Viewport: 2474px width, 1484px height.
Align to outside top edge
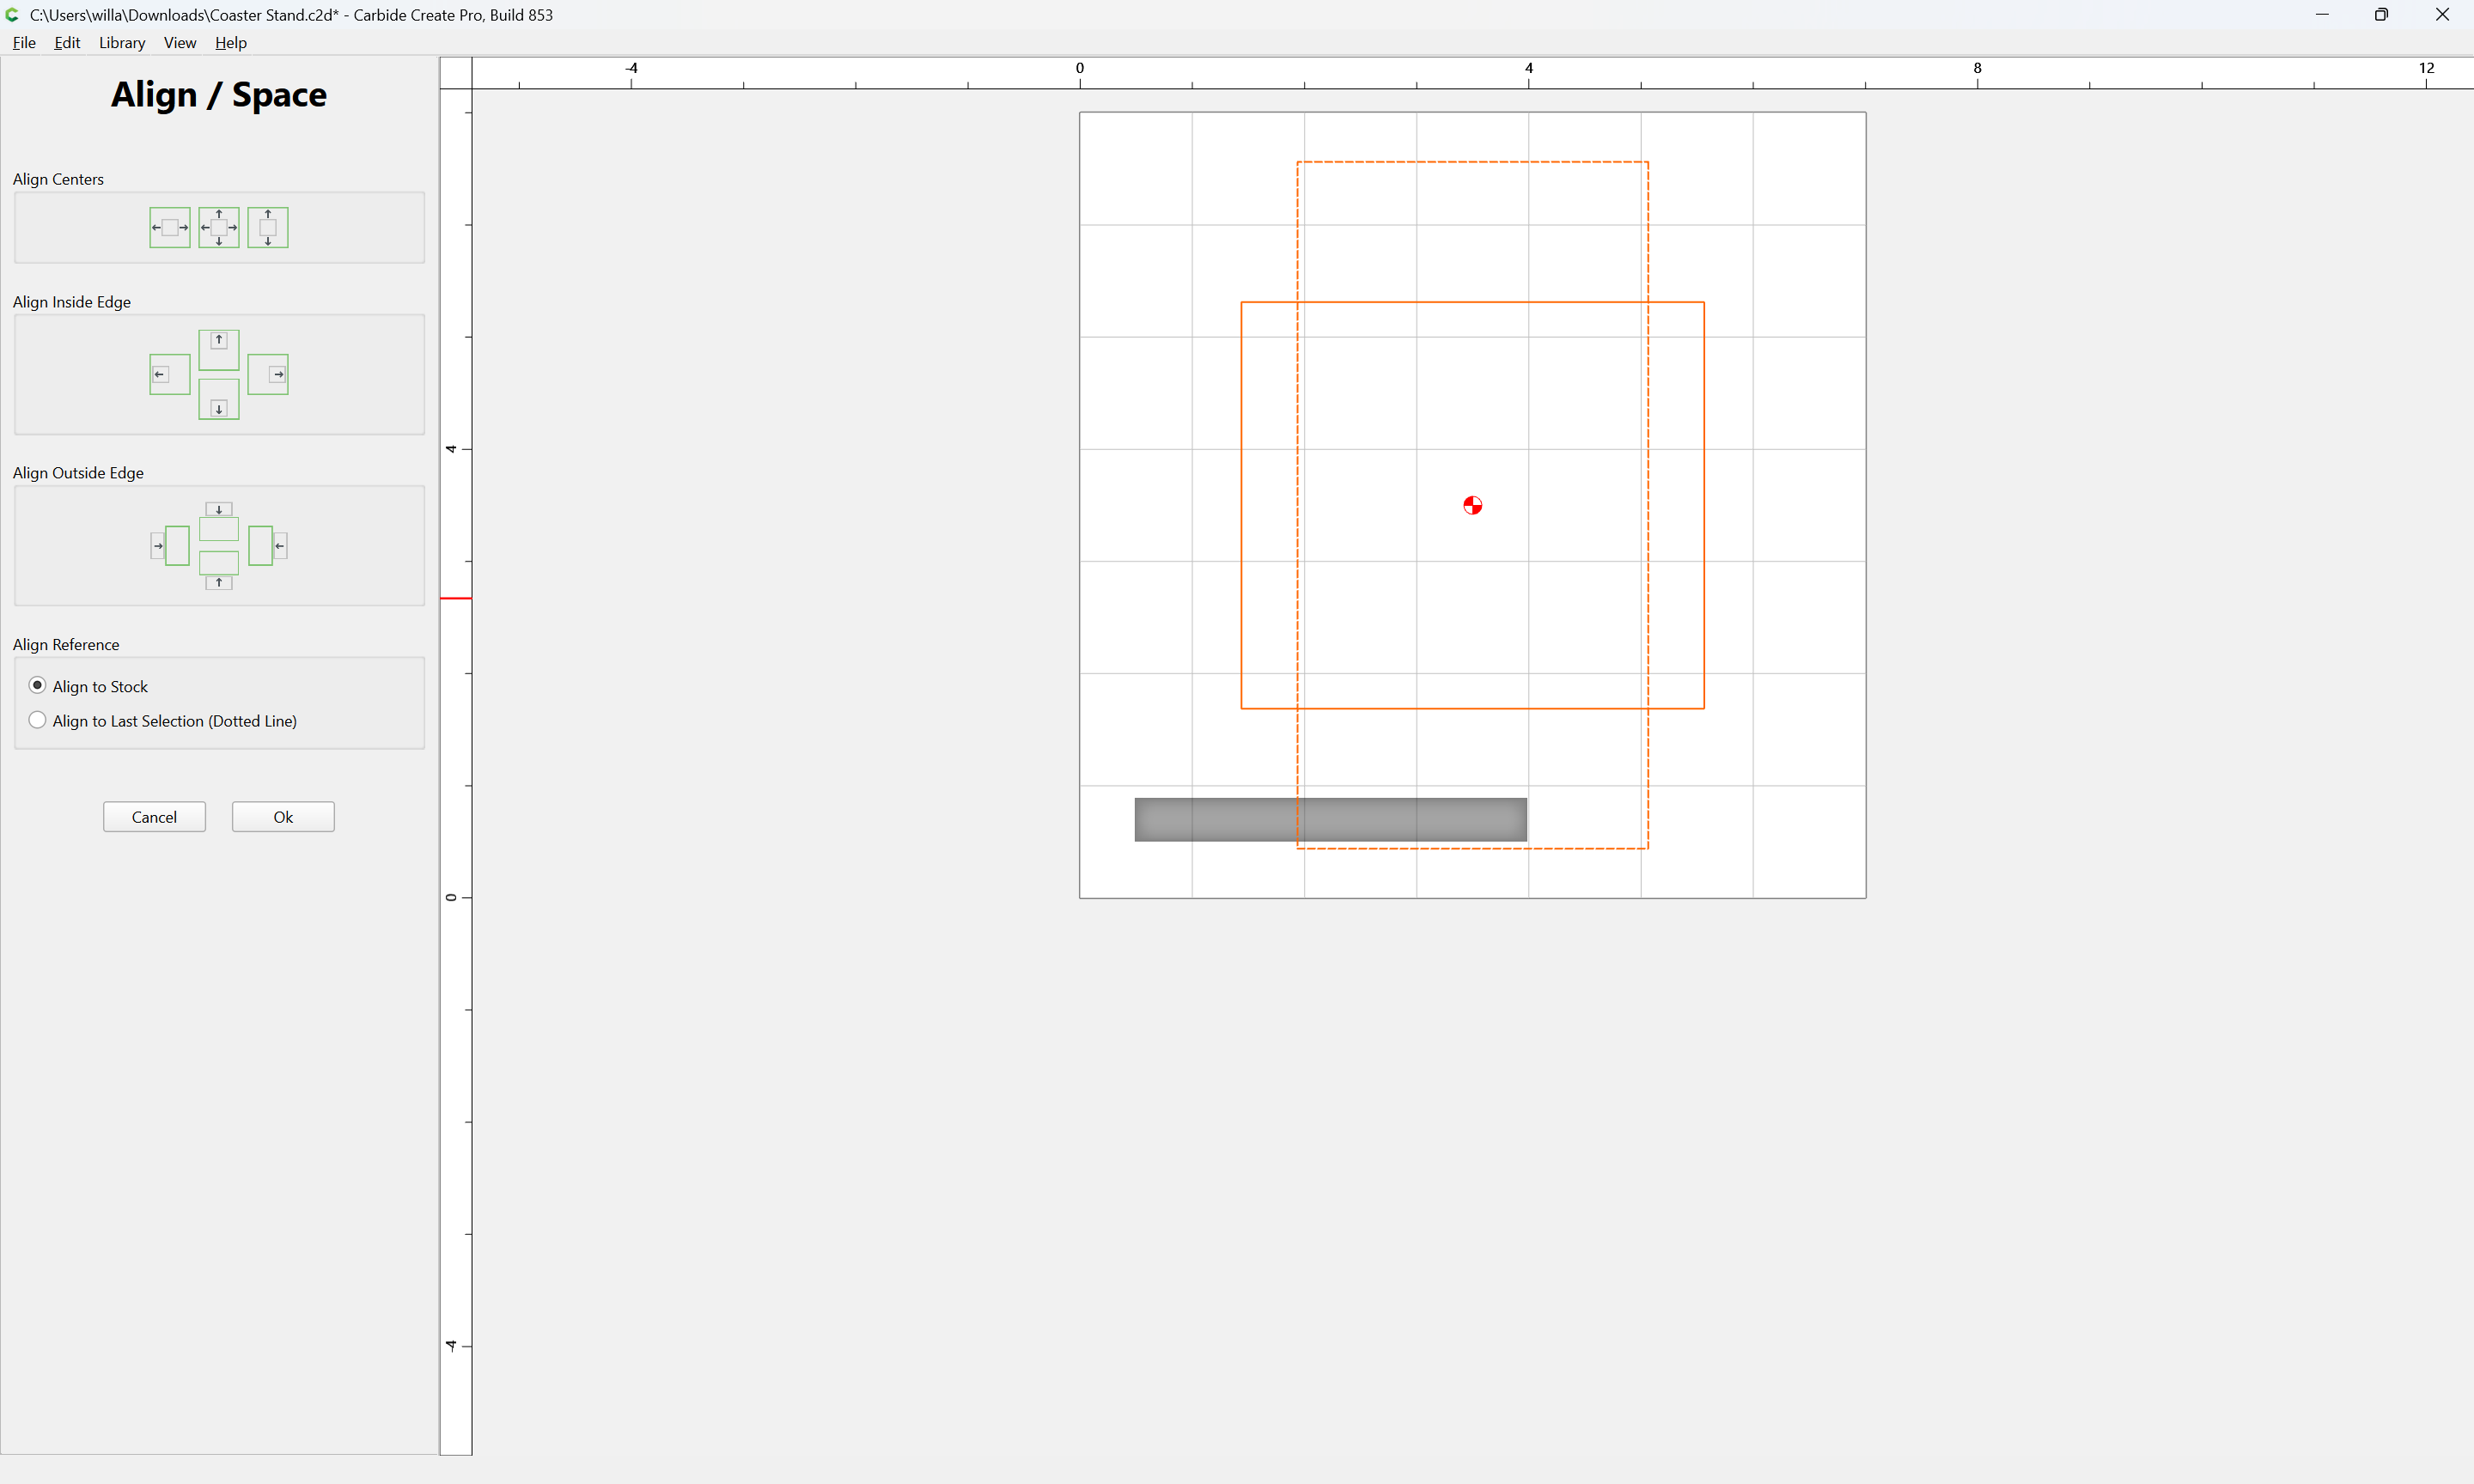tap(218, 521)
